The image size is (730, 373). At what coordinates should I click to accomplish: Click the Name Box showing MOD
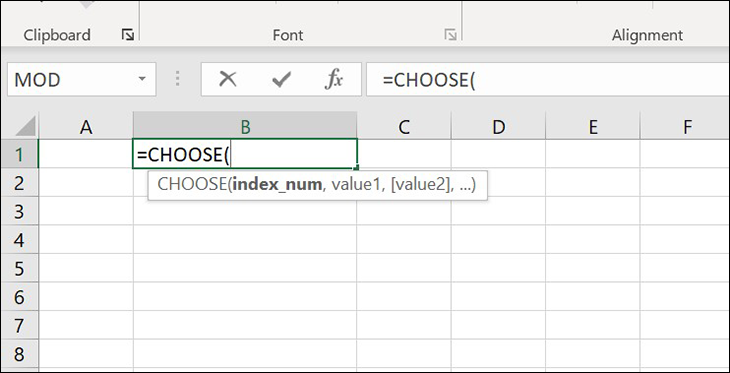pyautogui.click(x=81, y=80)
